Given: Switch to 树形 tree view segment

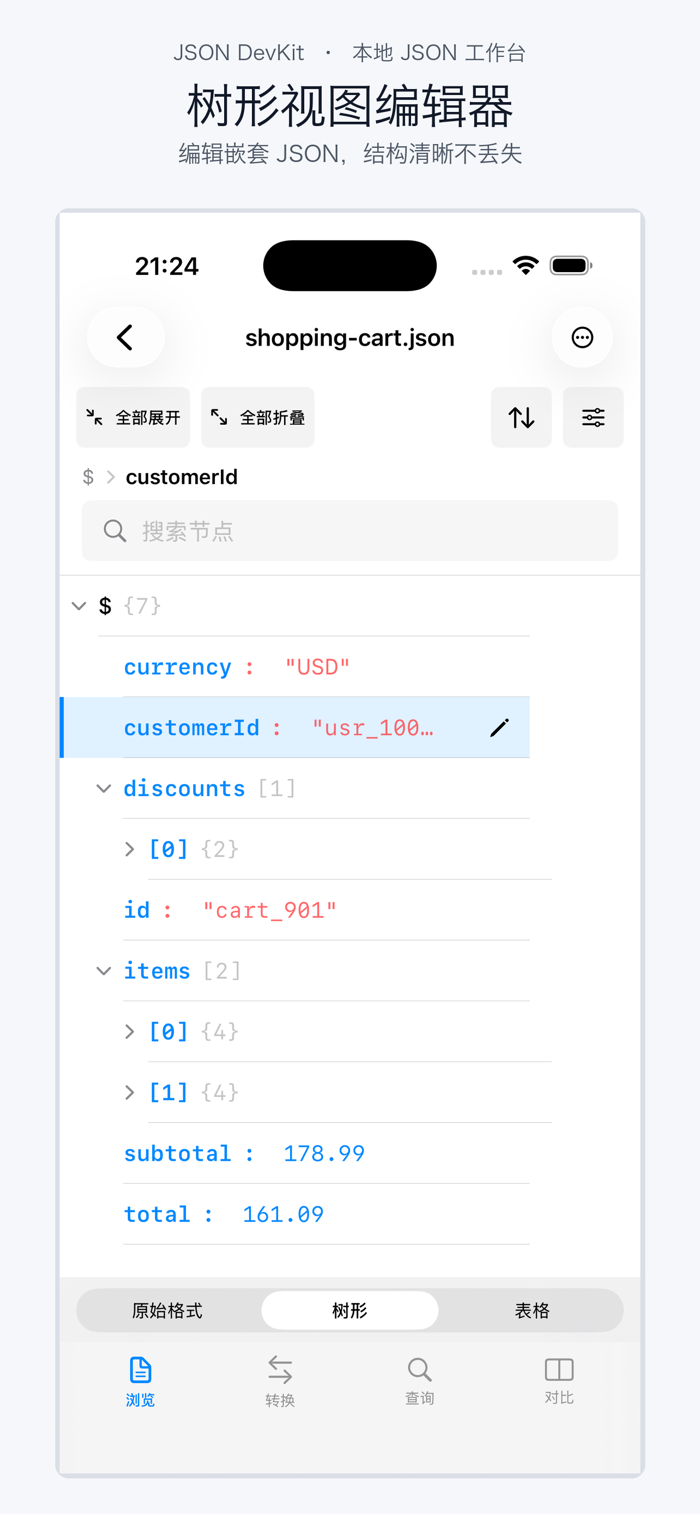Looking at the screenshot, I should (x=350, y=1310).
